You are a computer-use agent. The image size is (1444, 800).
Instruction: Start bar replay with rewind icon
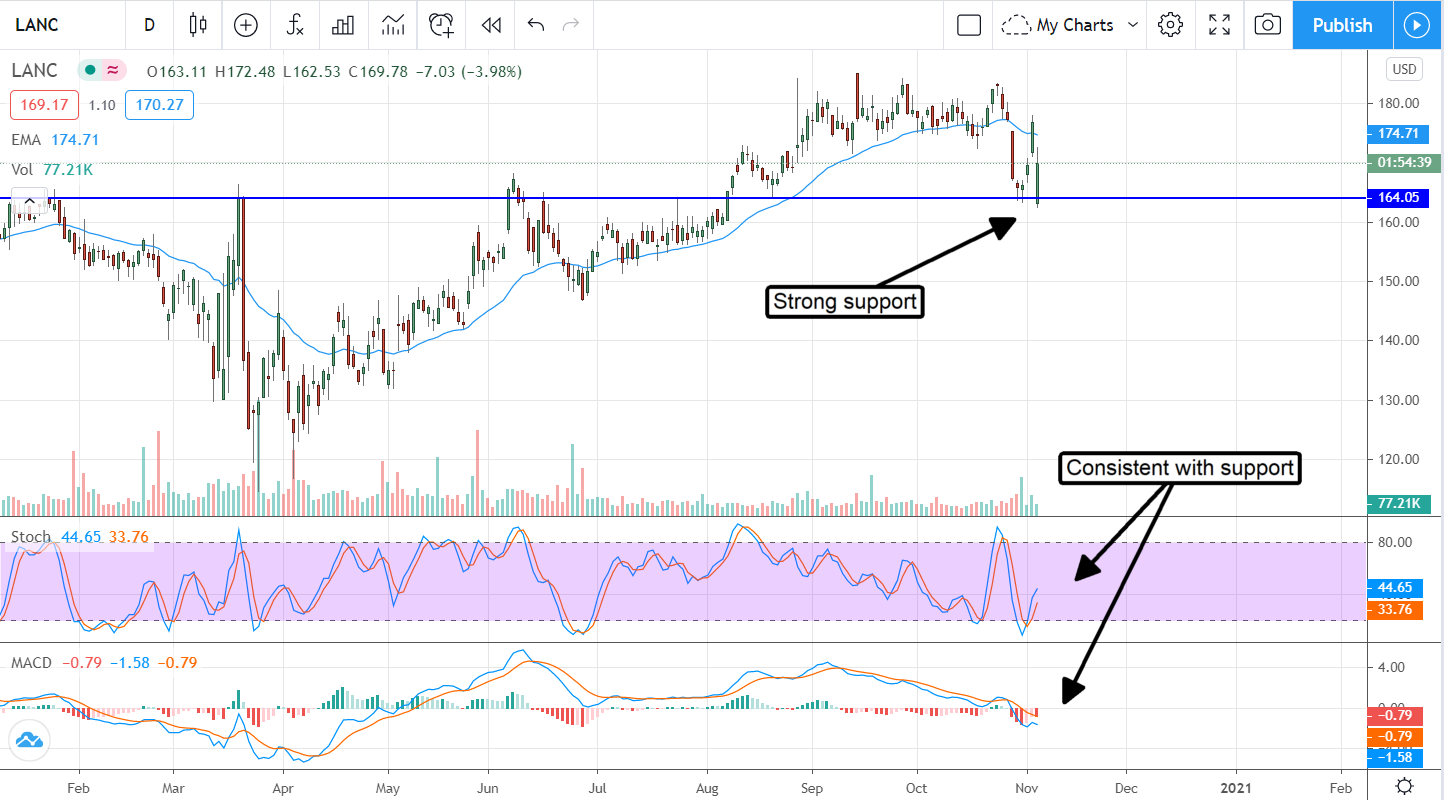tap(490, 25)
